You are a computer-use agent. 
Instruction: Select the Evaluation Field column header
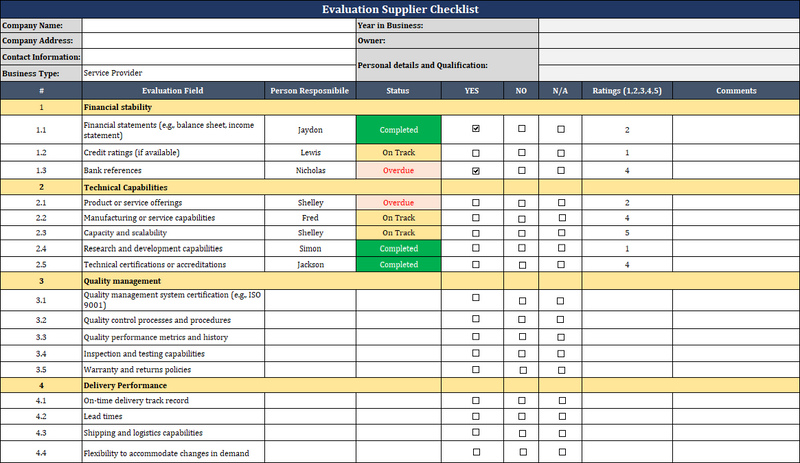(x=173, y=90)
